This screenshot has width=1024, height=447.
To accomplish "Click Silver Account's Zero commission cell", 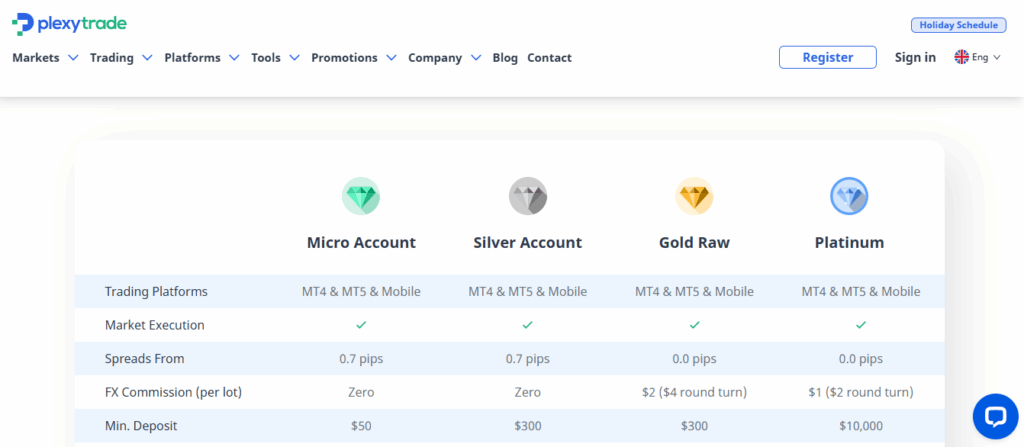I will (x=528, y=392).
